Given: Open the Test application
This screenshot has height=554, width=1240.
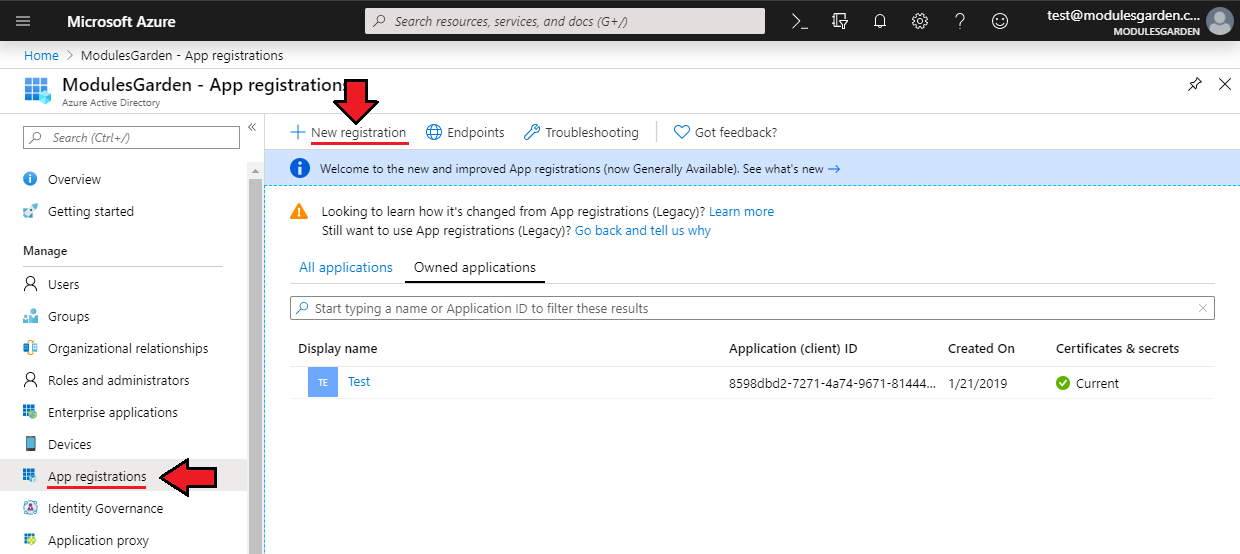Looking at the screenshot, I should pyautogui.click(x=359, y=382).
